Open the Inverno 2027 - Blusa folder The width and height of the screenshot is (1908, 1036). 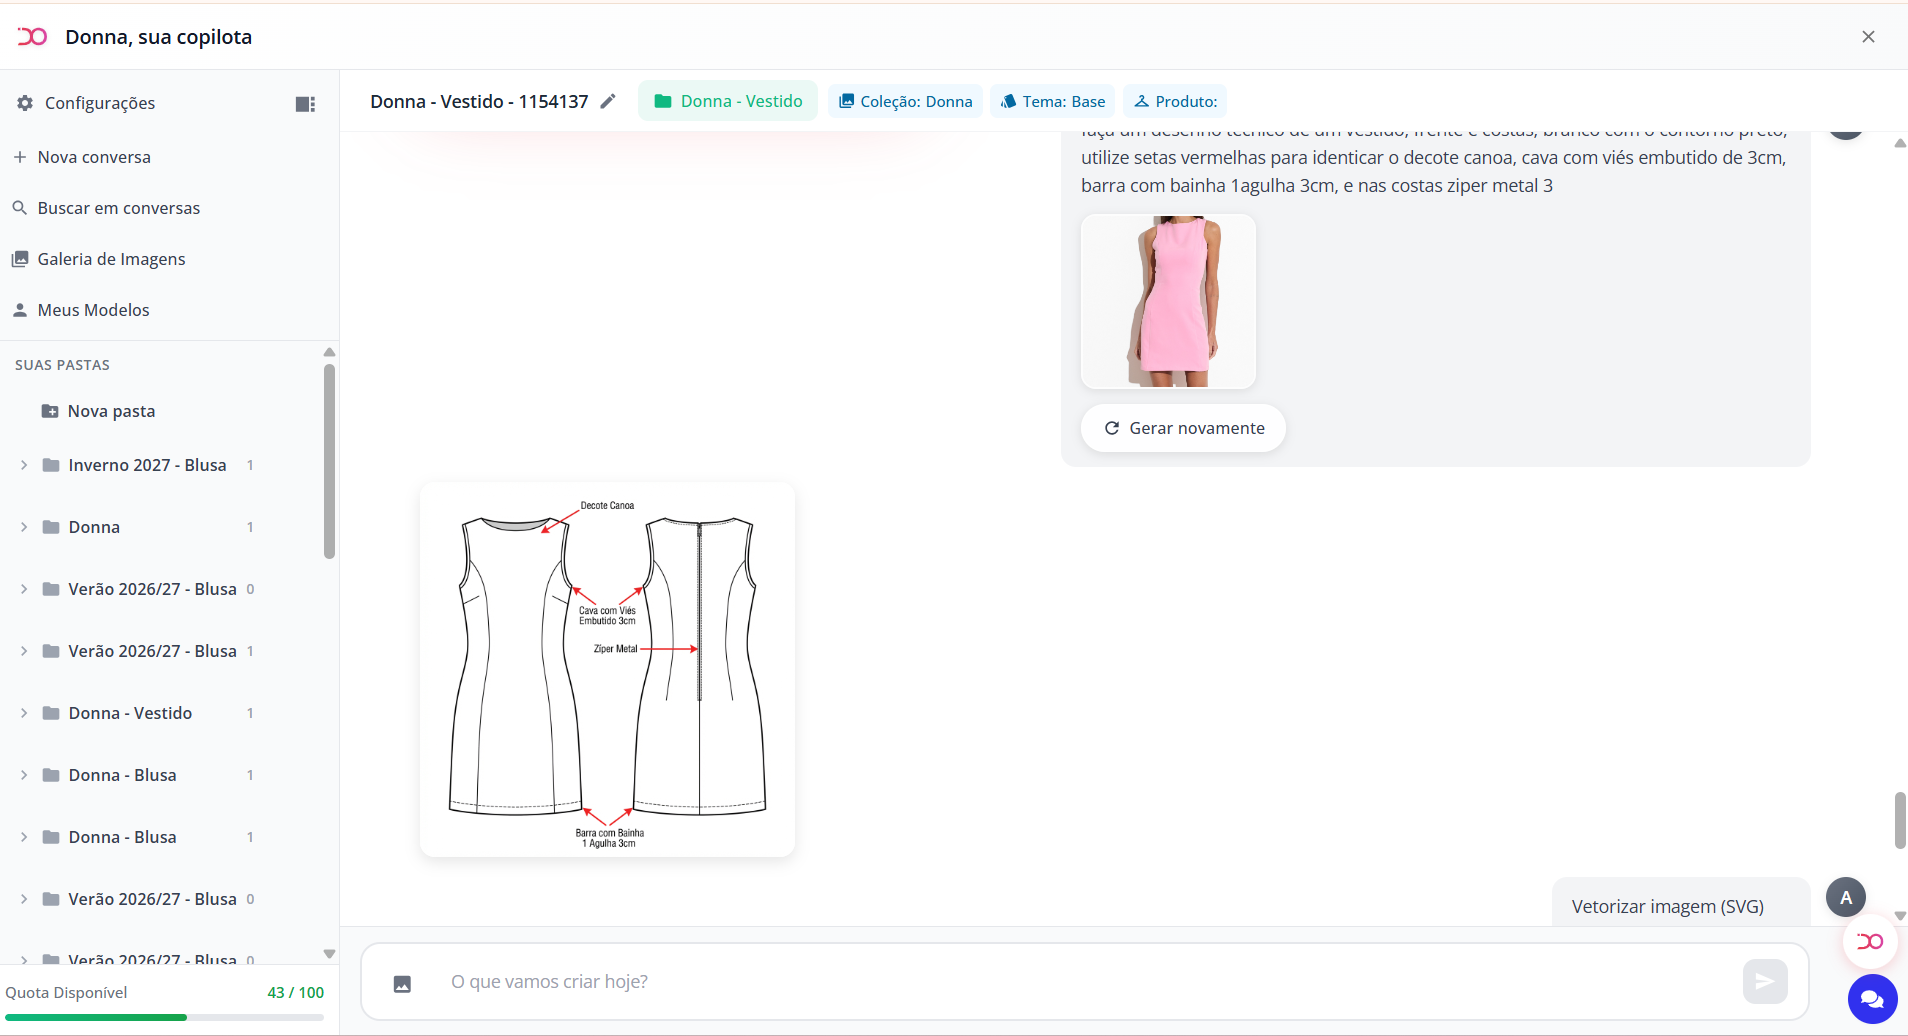[147, 465]
